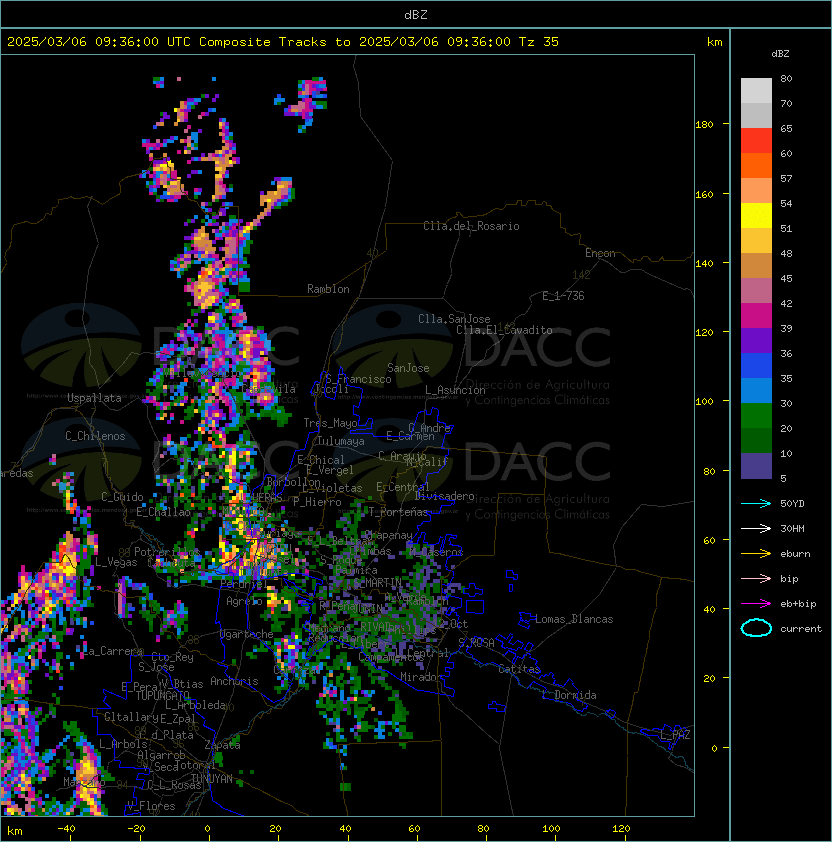
Task: Click the '30HM' legend label
Action: (x=792, y=528)
